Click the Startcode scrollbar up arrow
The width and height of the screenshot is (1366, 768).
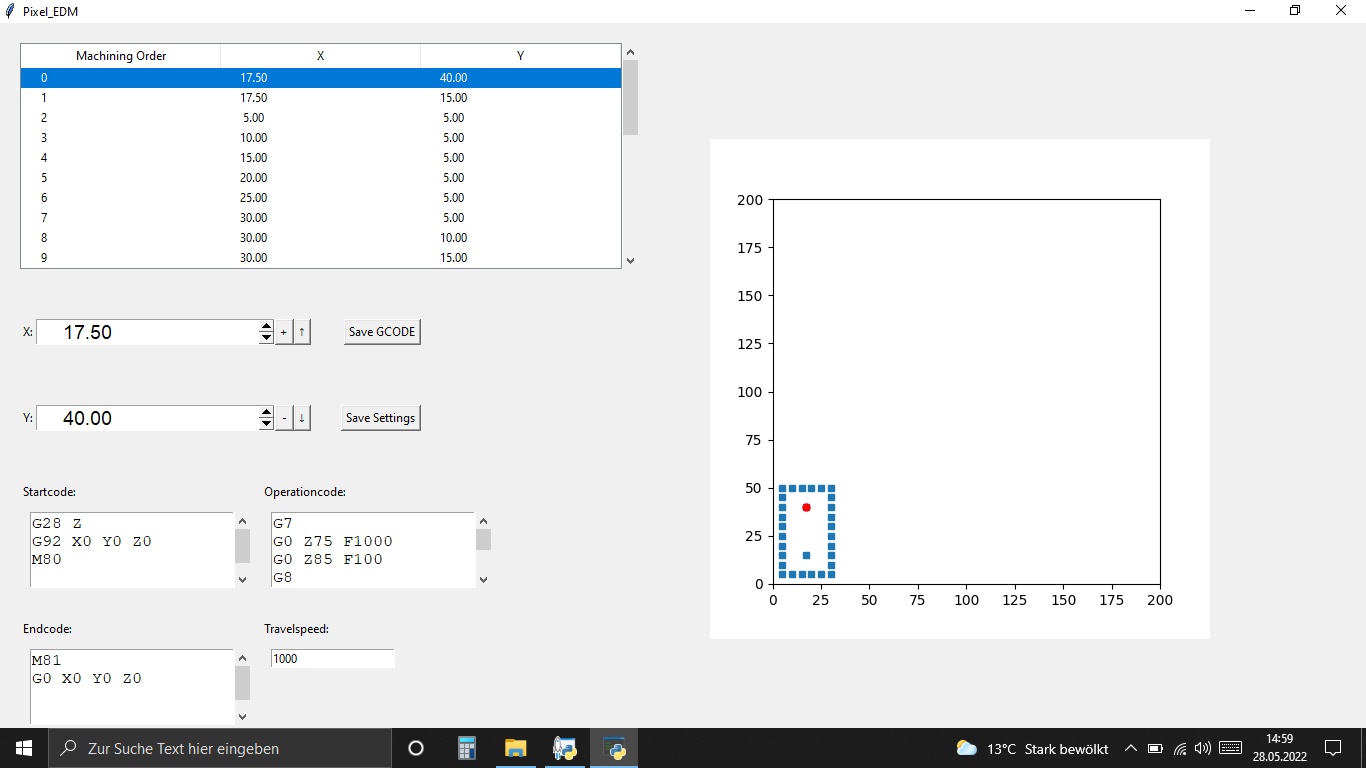[242, 521]
